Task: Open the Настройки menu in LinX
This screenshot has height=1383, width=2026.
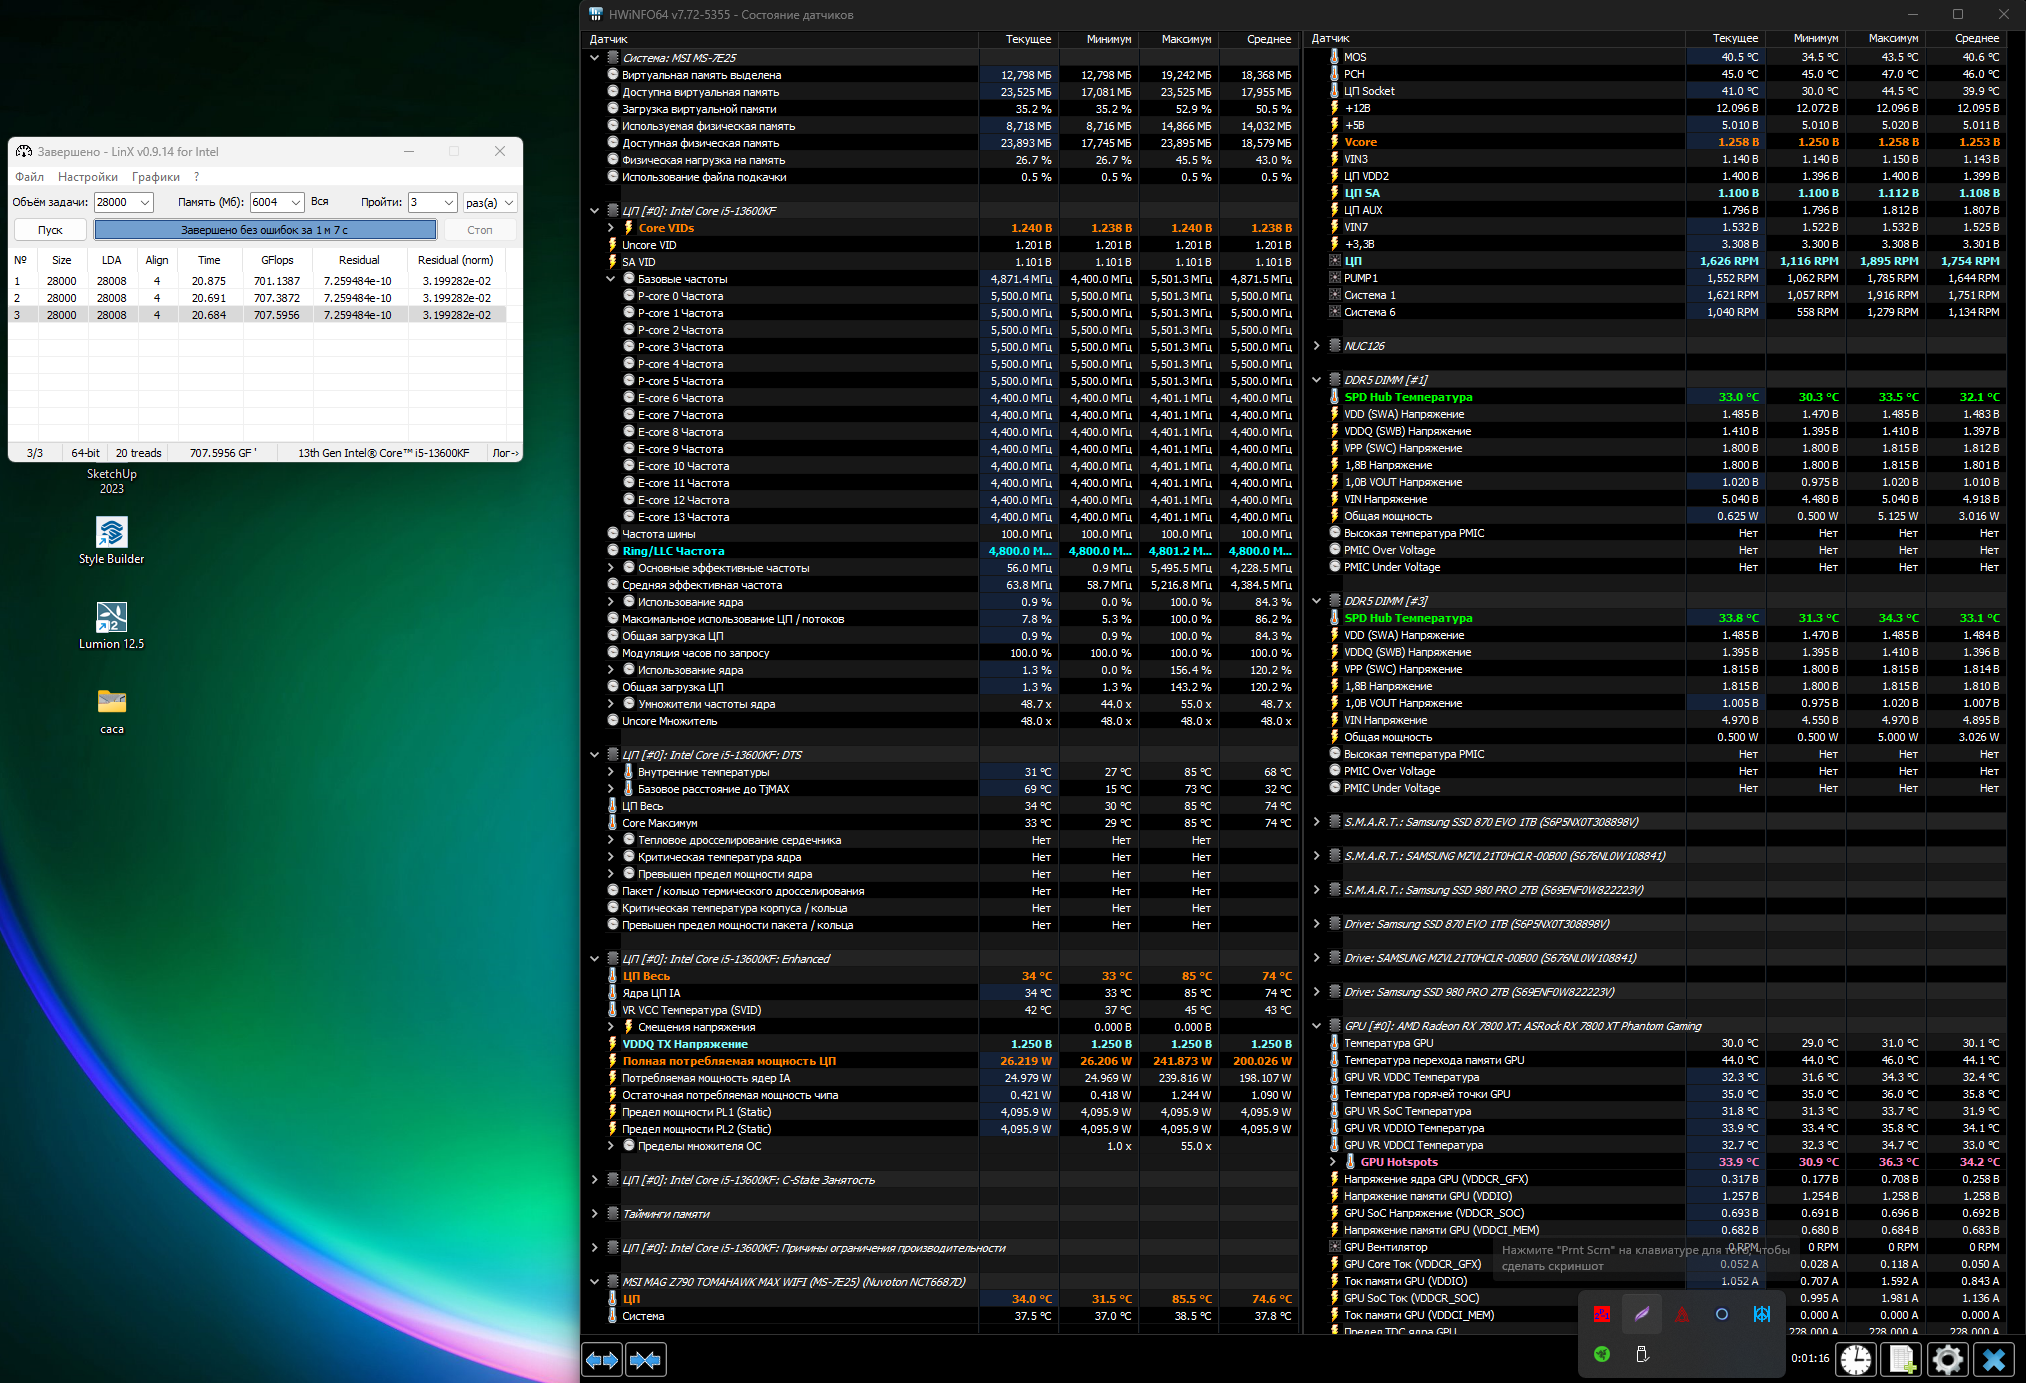Action: pos(87,177)
